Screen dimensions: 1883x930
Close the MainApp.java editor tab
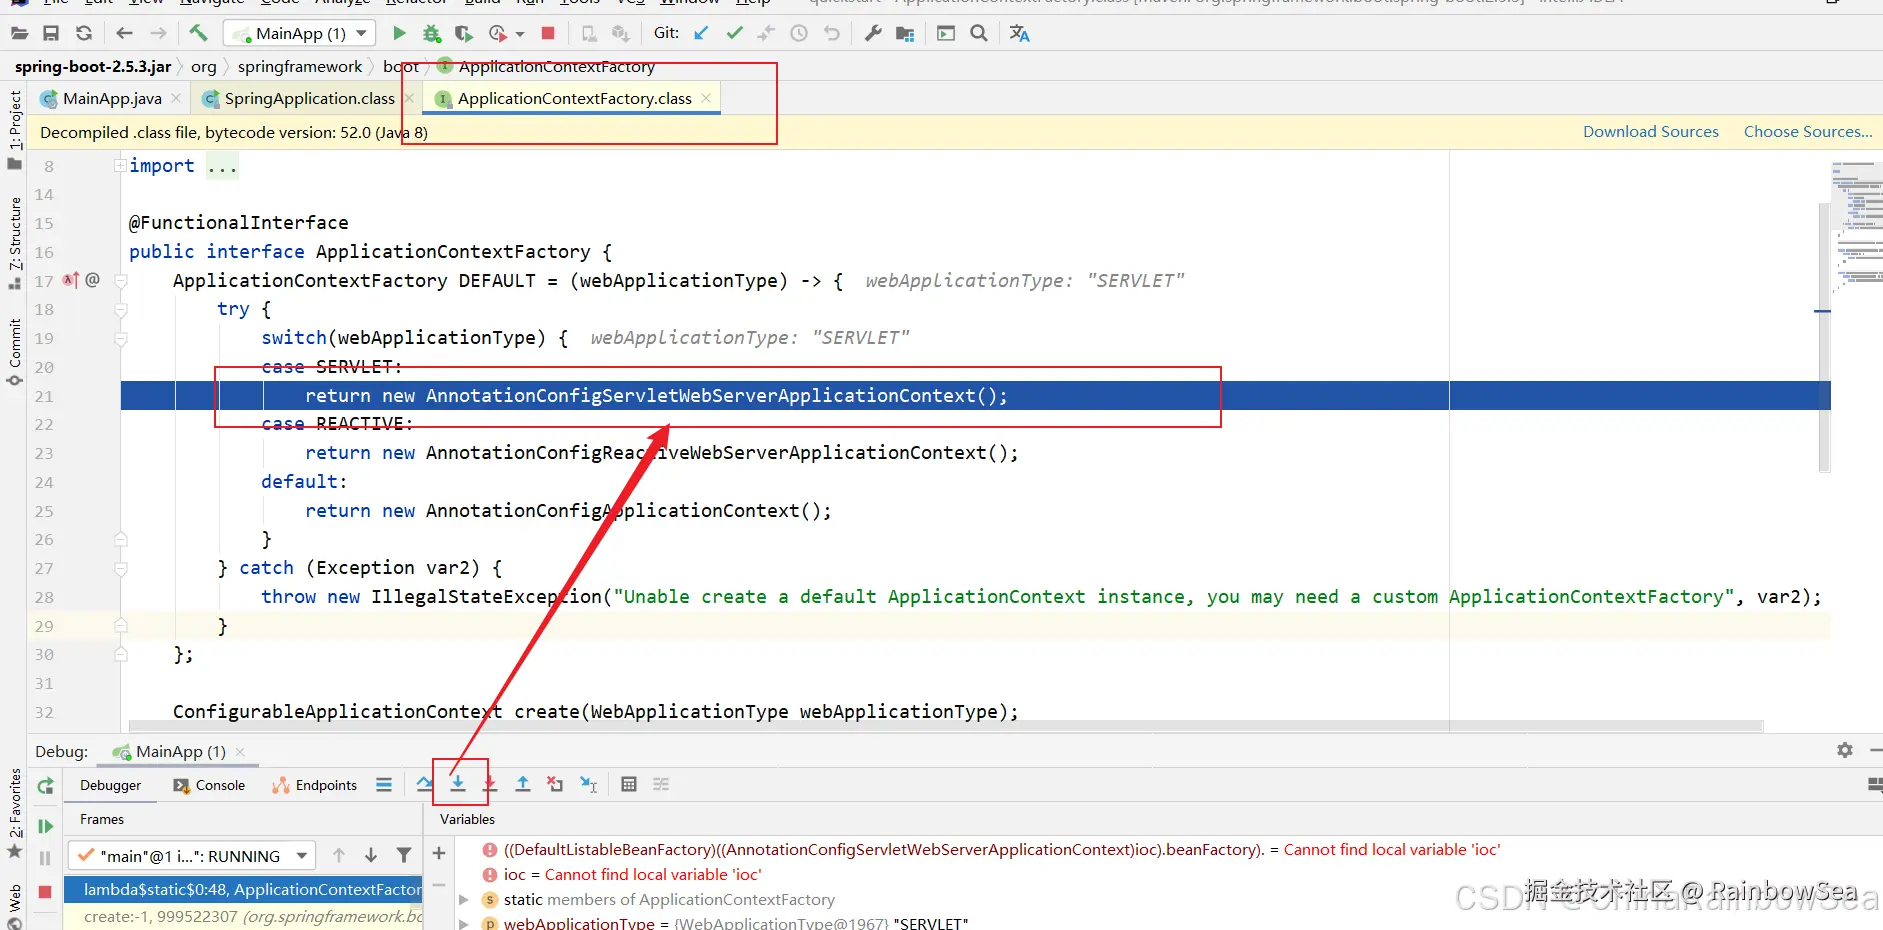click(176, 98)
